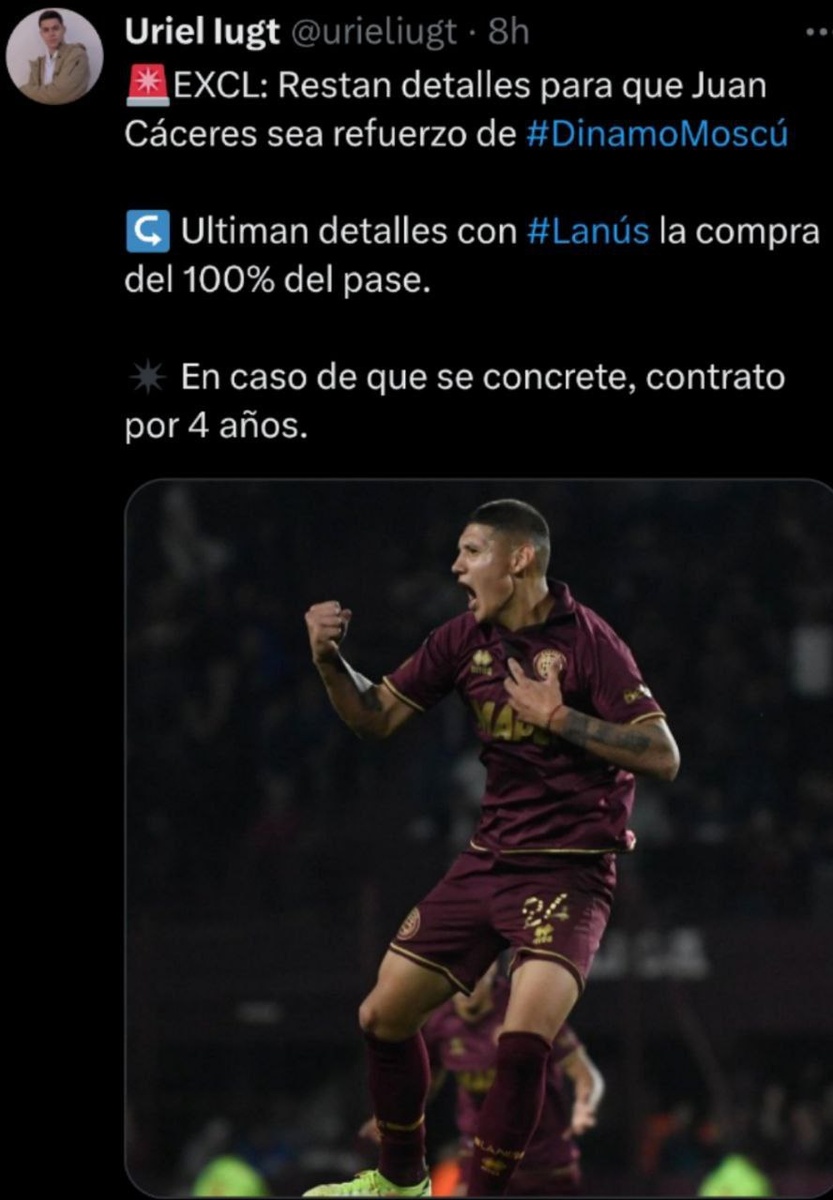This screenshot has height=1200, width=833.
Task: Open the tweet's more options dots
Action: coord(817,33)
